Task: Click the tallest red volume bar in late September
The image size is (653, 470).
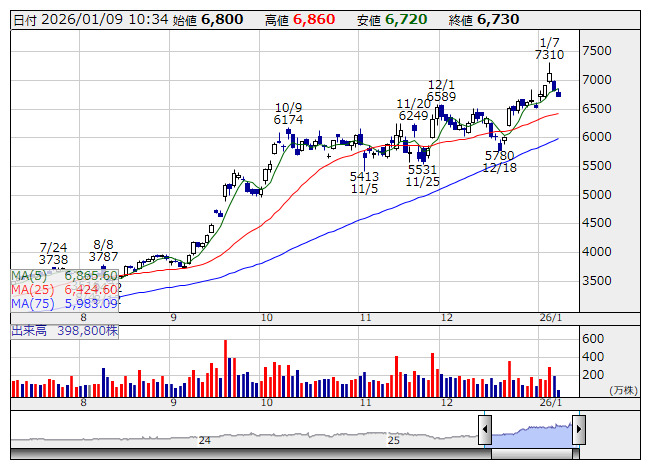Action: click(x=225, y=368)
